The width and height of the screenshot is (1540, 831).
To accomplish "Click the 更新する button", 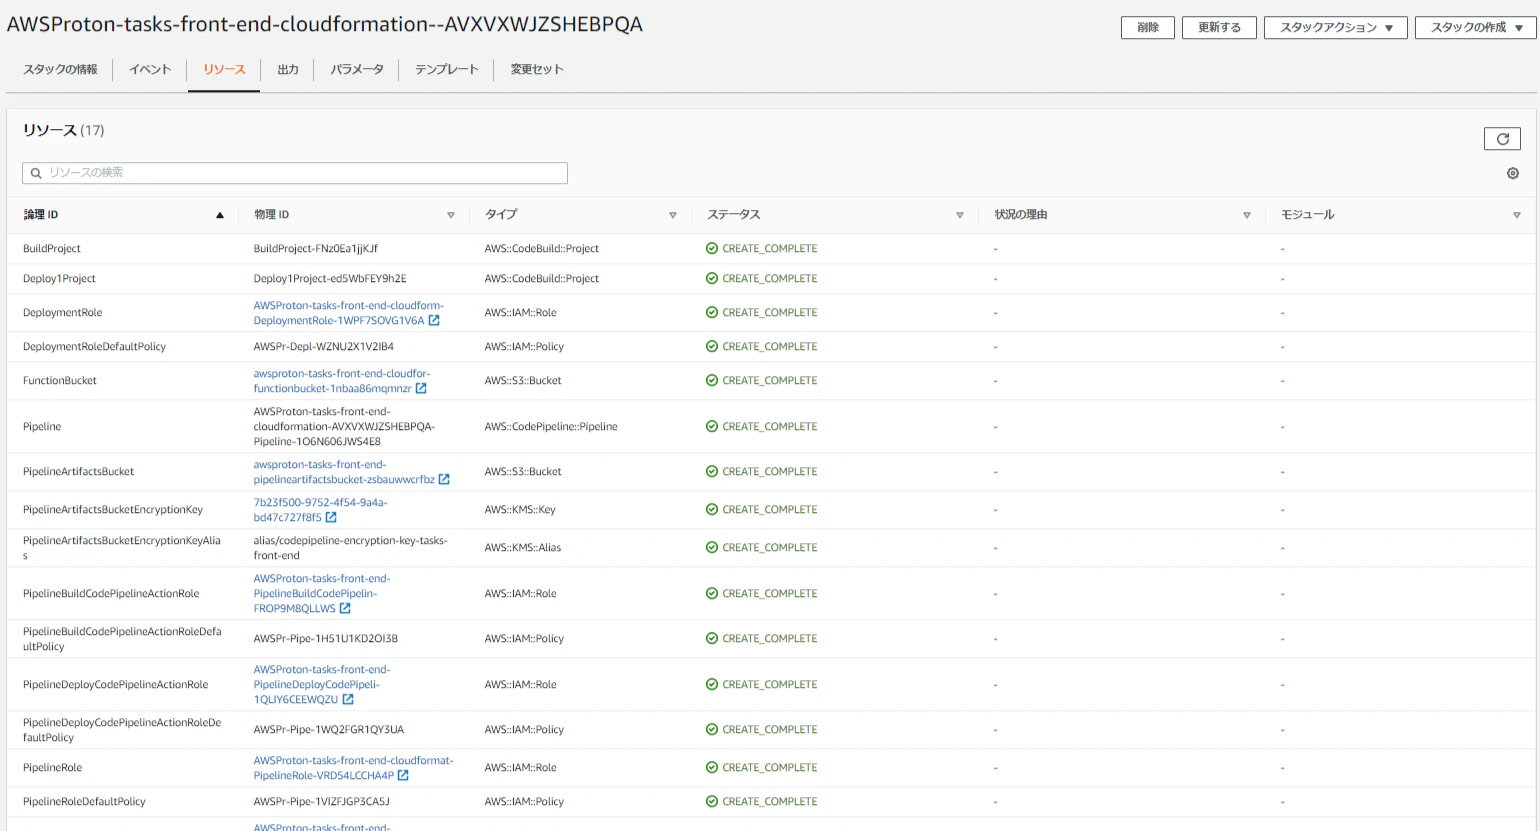I will coord(1219,28).
